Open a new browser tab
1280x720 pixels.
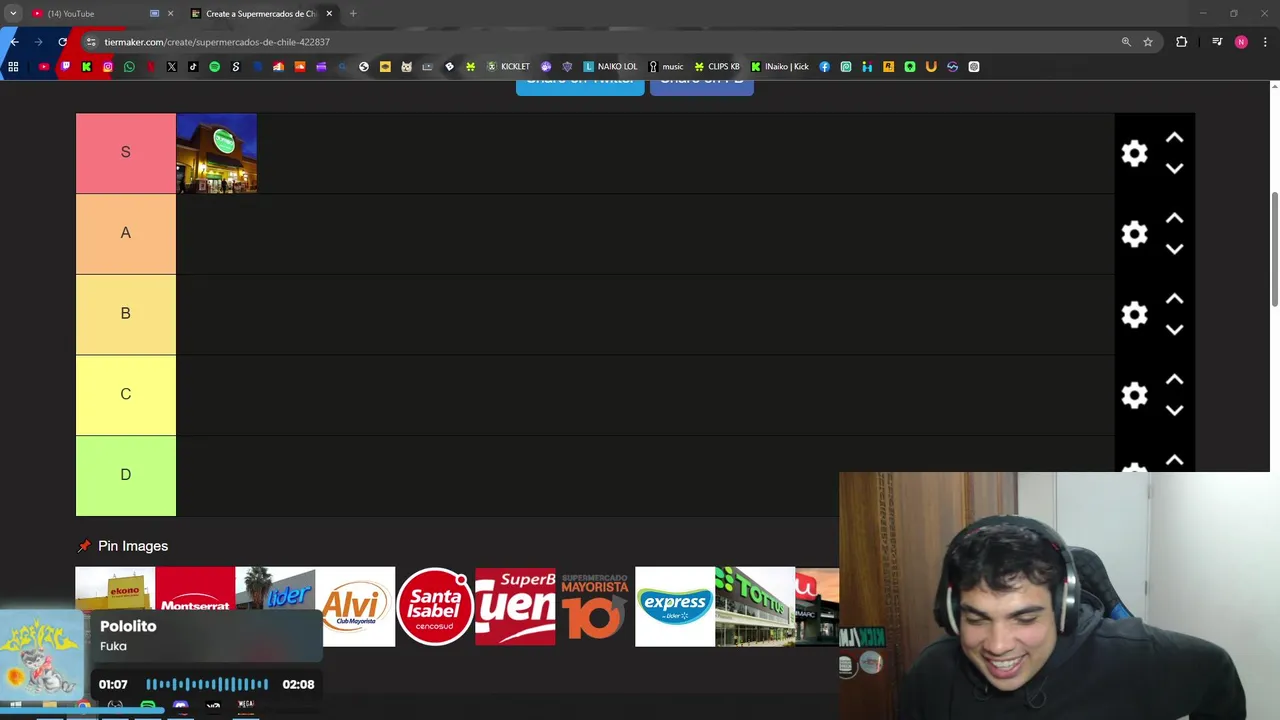(353, 14)
